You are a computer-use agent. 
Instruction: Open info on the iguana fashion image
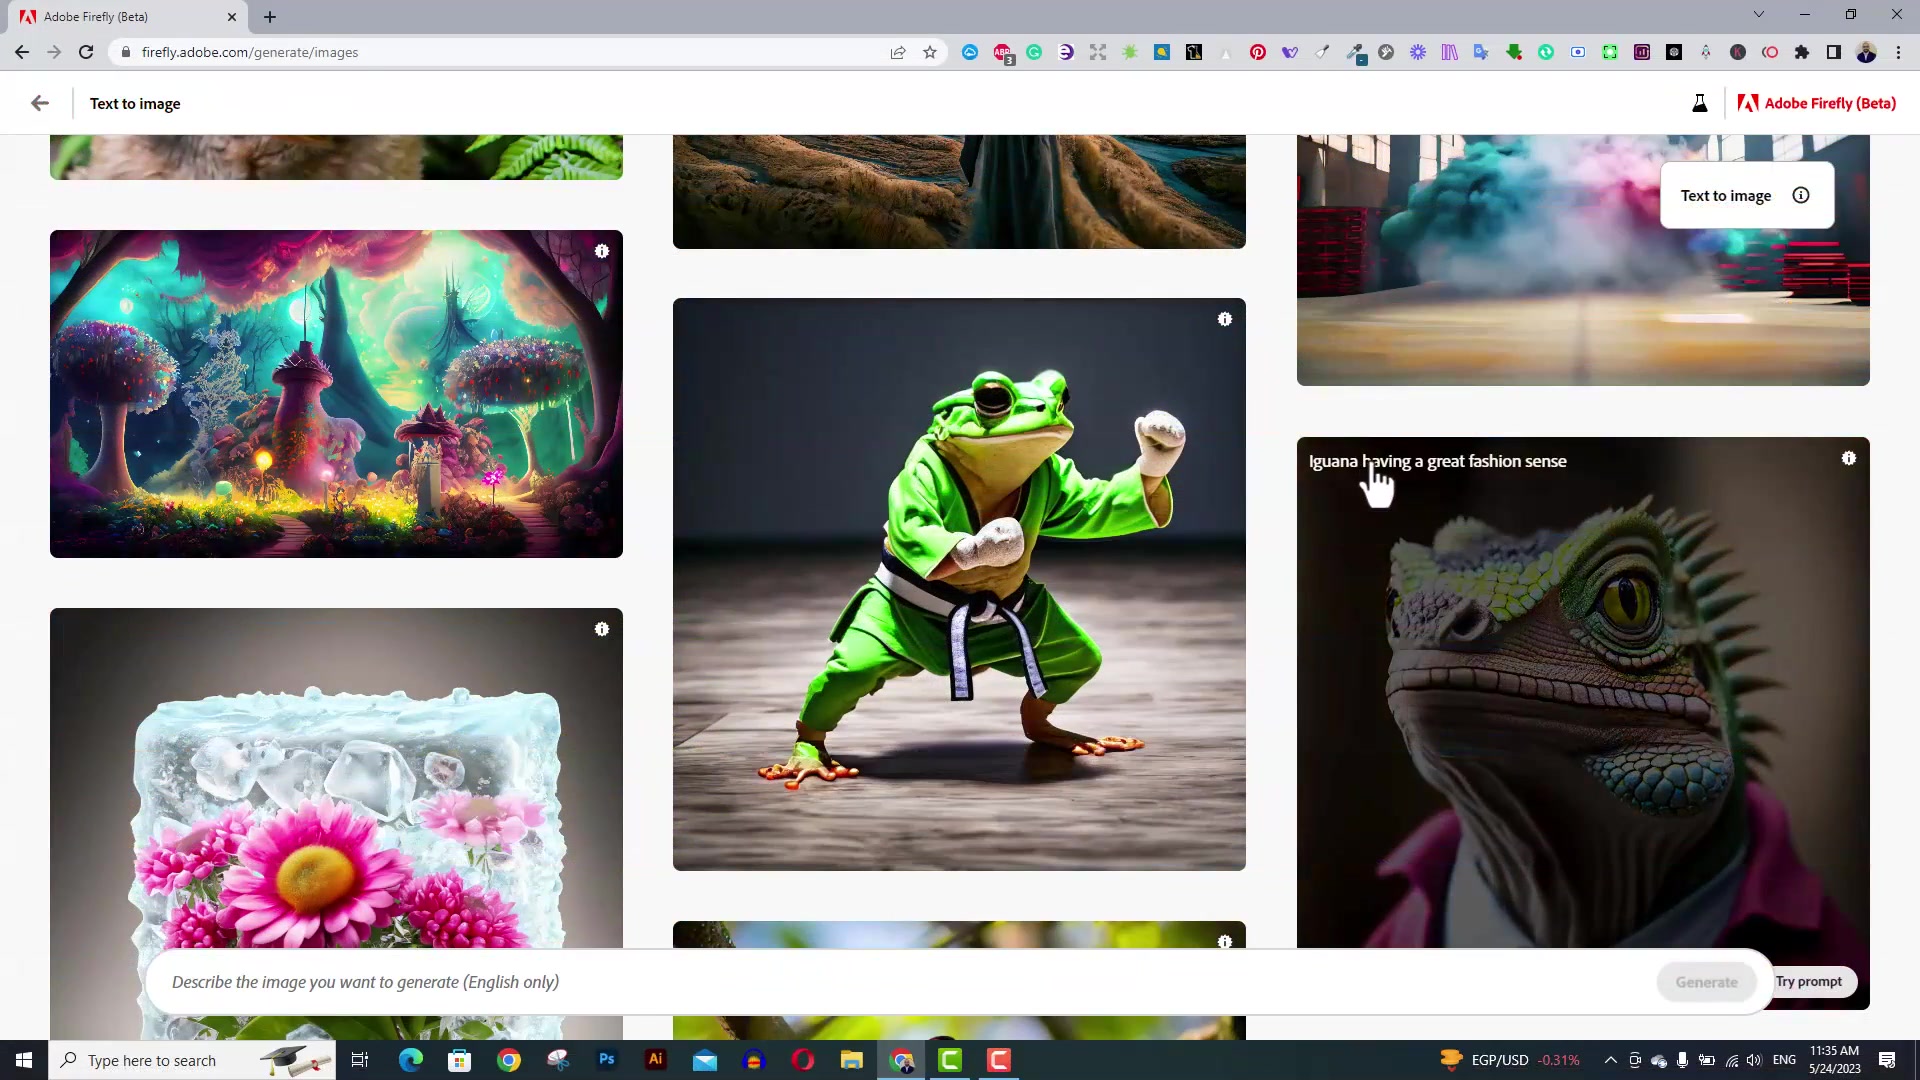click(x=1849, y=458)
